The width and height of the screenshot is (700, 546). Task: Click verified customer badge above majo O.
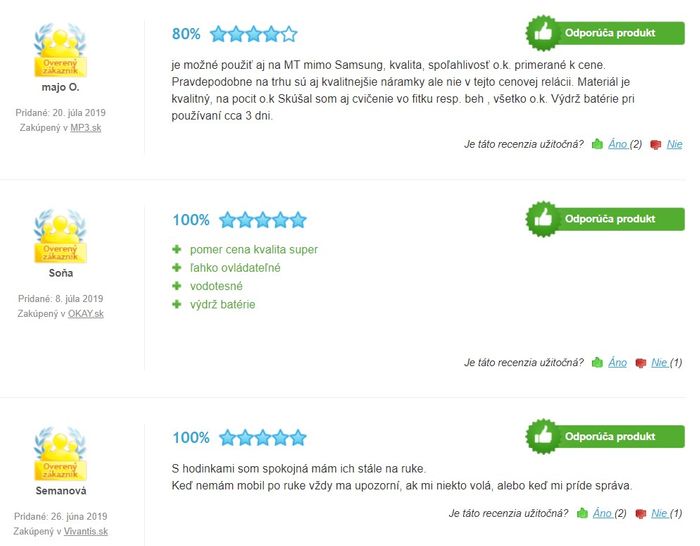click(x=60, y=50)
